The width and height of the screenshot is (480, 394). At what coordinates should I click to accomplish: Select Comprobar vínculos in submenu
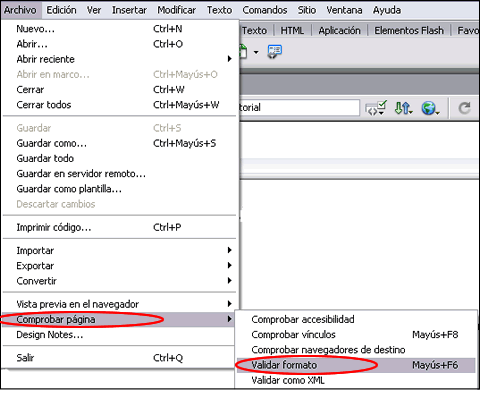pyautogui.click(x=356, y=334)
